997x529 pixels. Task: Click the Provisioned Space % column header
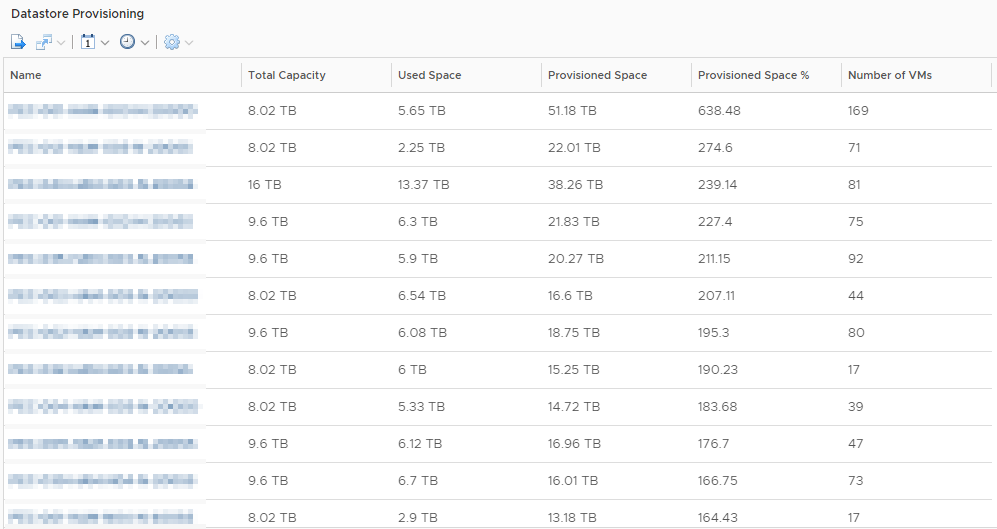[x=753, y=75]
